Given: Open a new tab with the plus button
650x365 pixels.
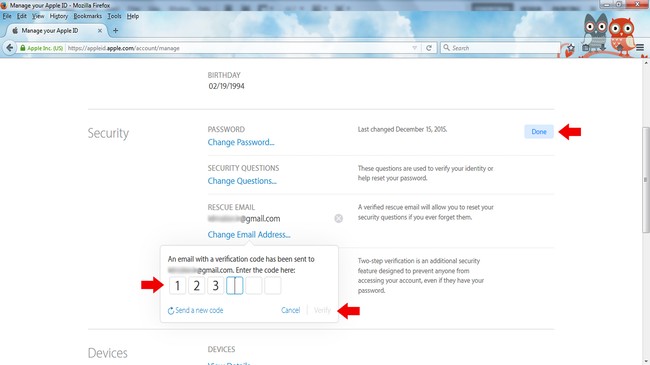Looking at the screenshot, I should pyautogui.click(x=115, y=30).
